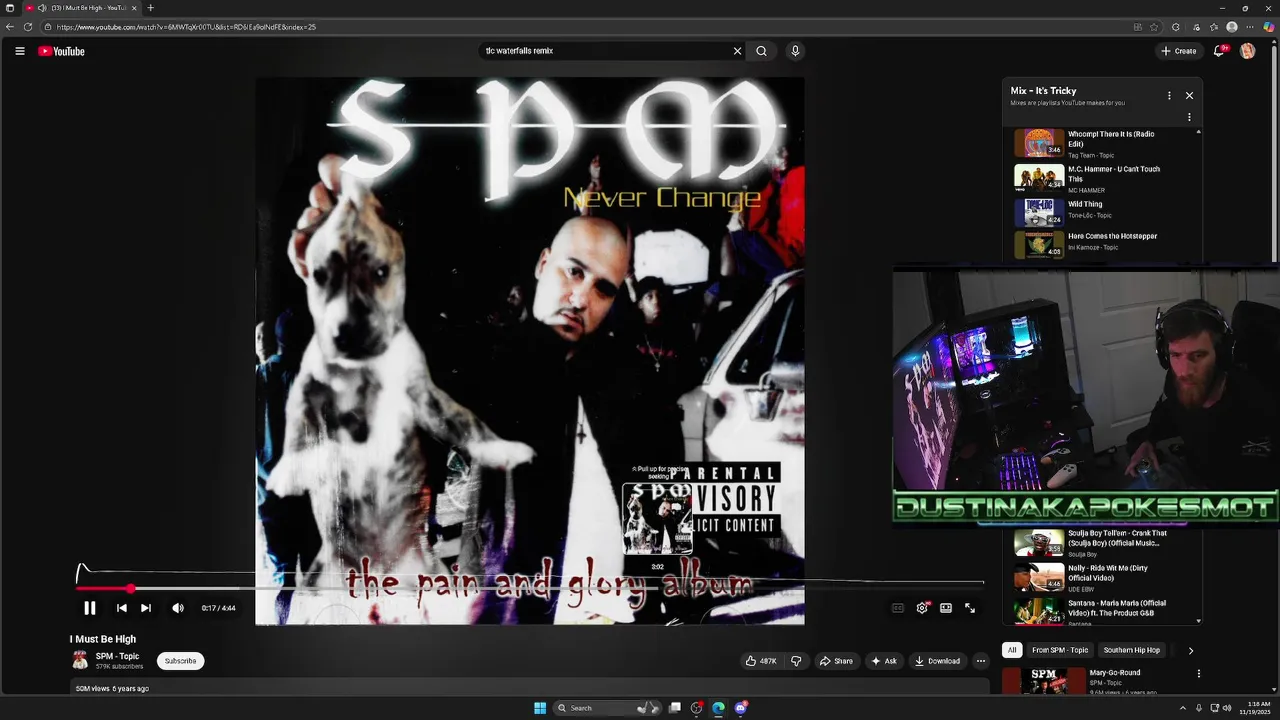Close the I Must Be High tab
Viewport: 1280px width, 720px height.
134,8
